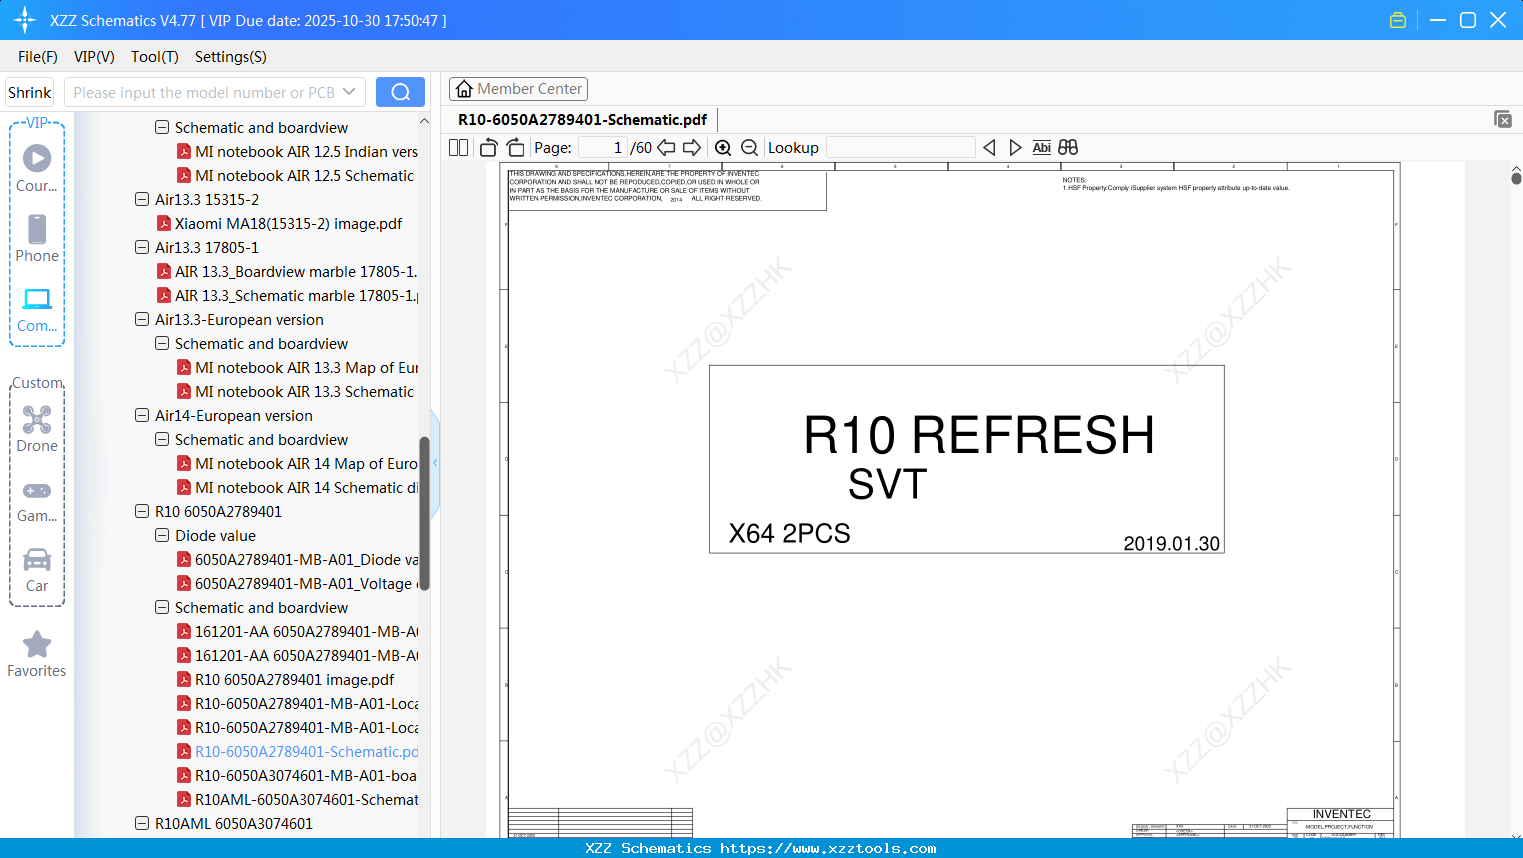Open AIR 13.3_Boardview marble 17805-1 file
Viewport: 1523px width, 858px height.
[x=296, y=271]
